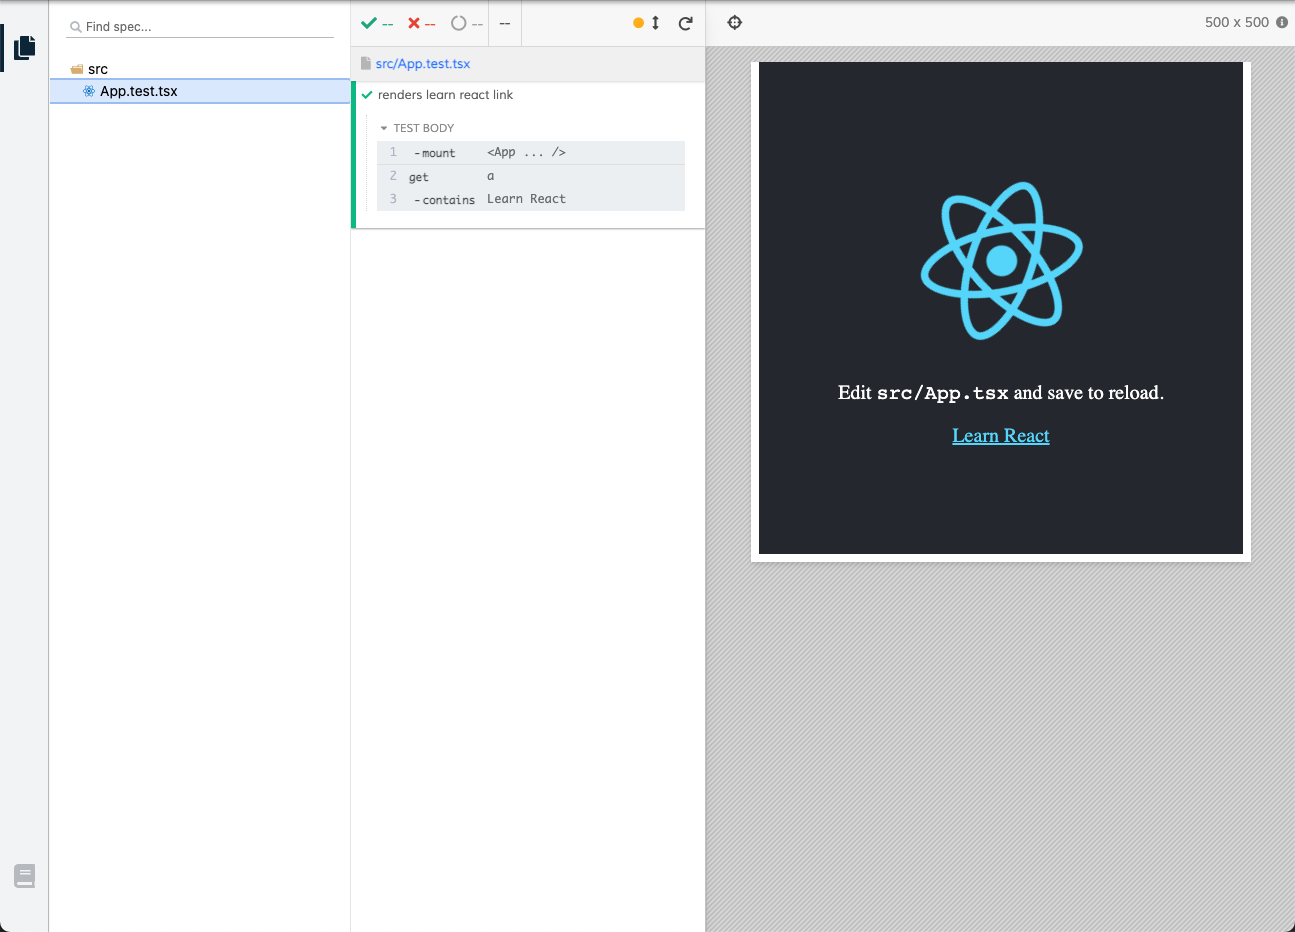Image resolution: width=1295 pixels, height=932 pixels.
Task: Click the React atom logo in preview
Action: click(1001, 261)
